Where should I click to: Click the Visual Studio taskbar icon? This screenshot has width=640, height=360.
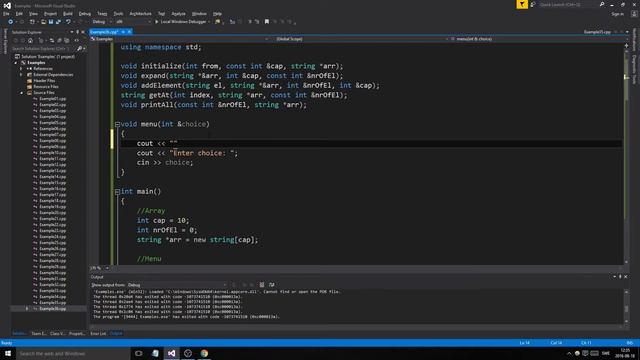click(x=171, y=353)
